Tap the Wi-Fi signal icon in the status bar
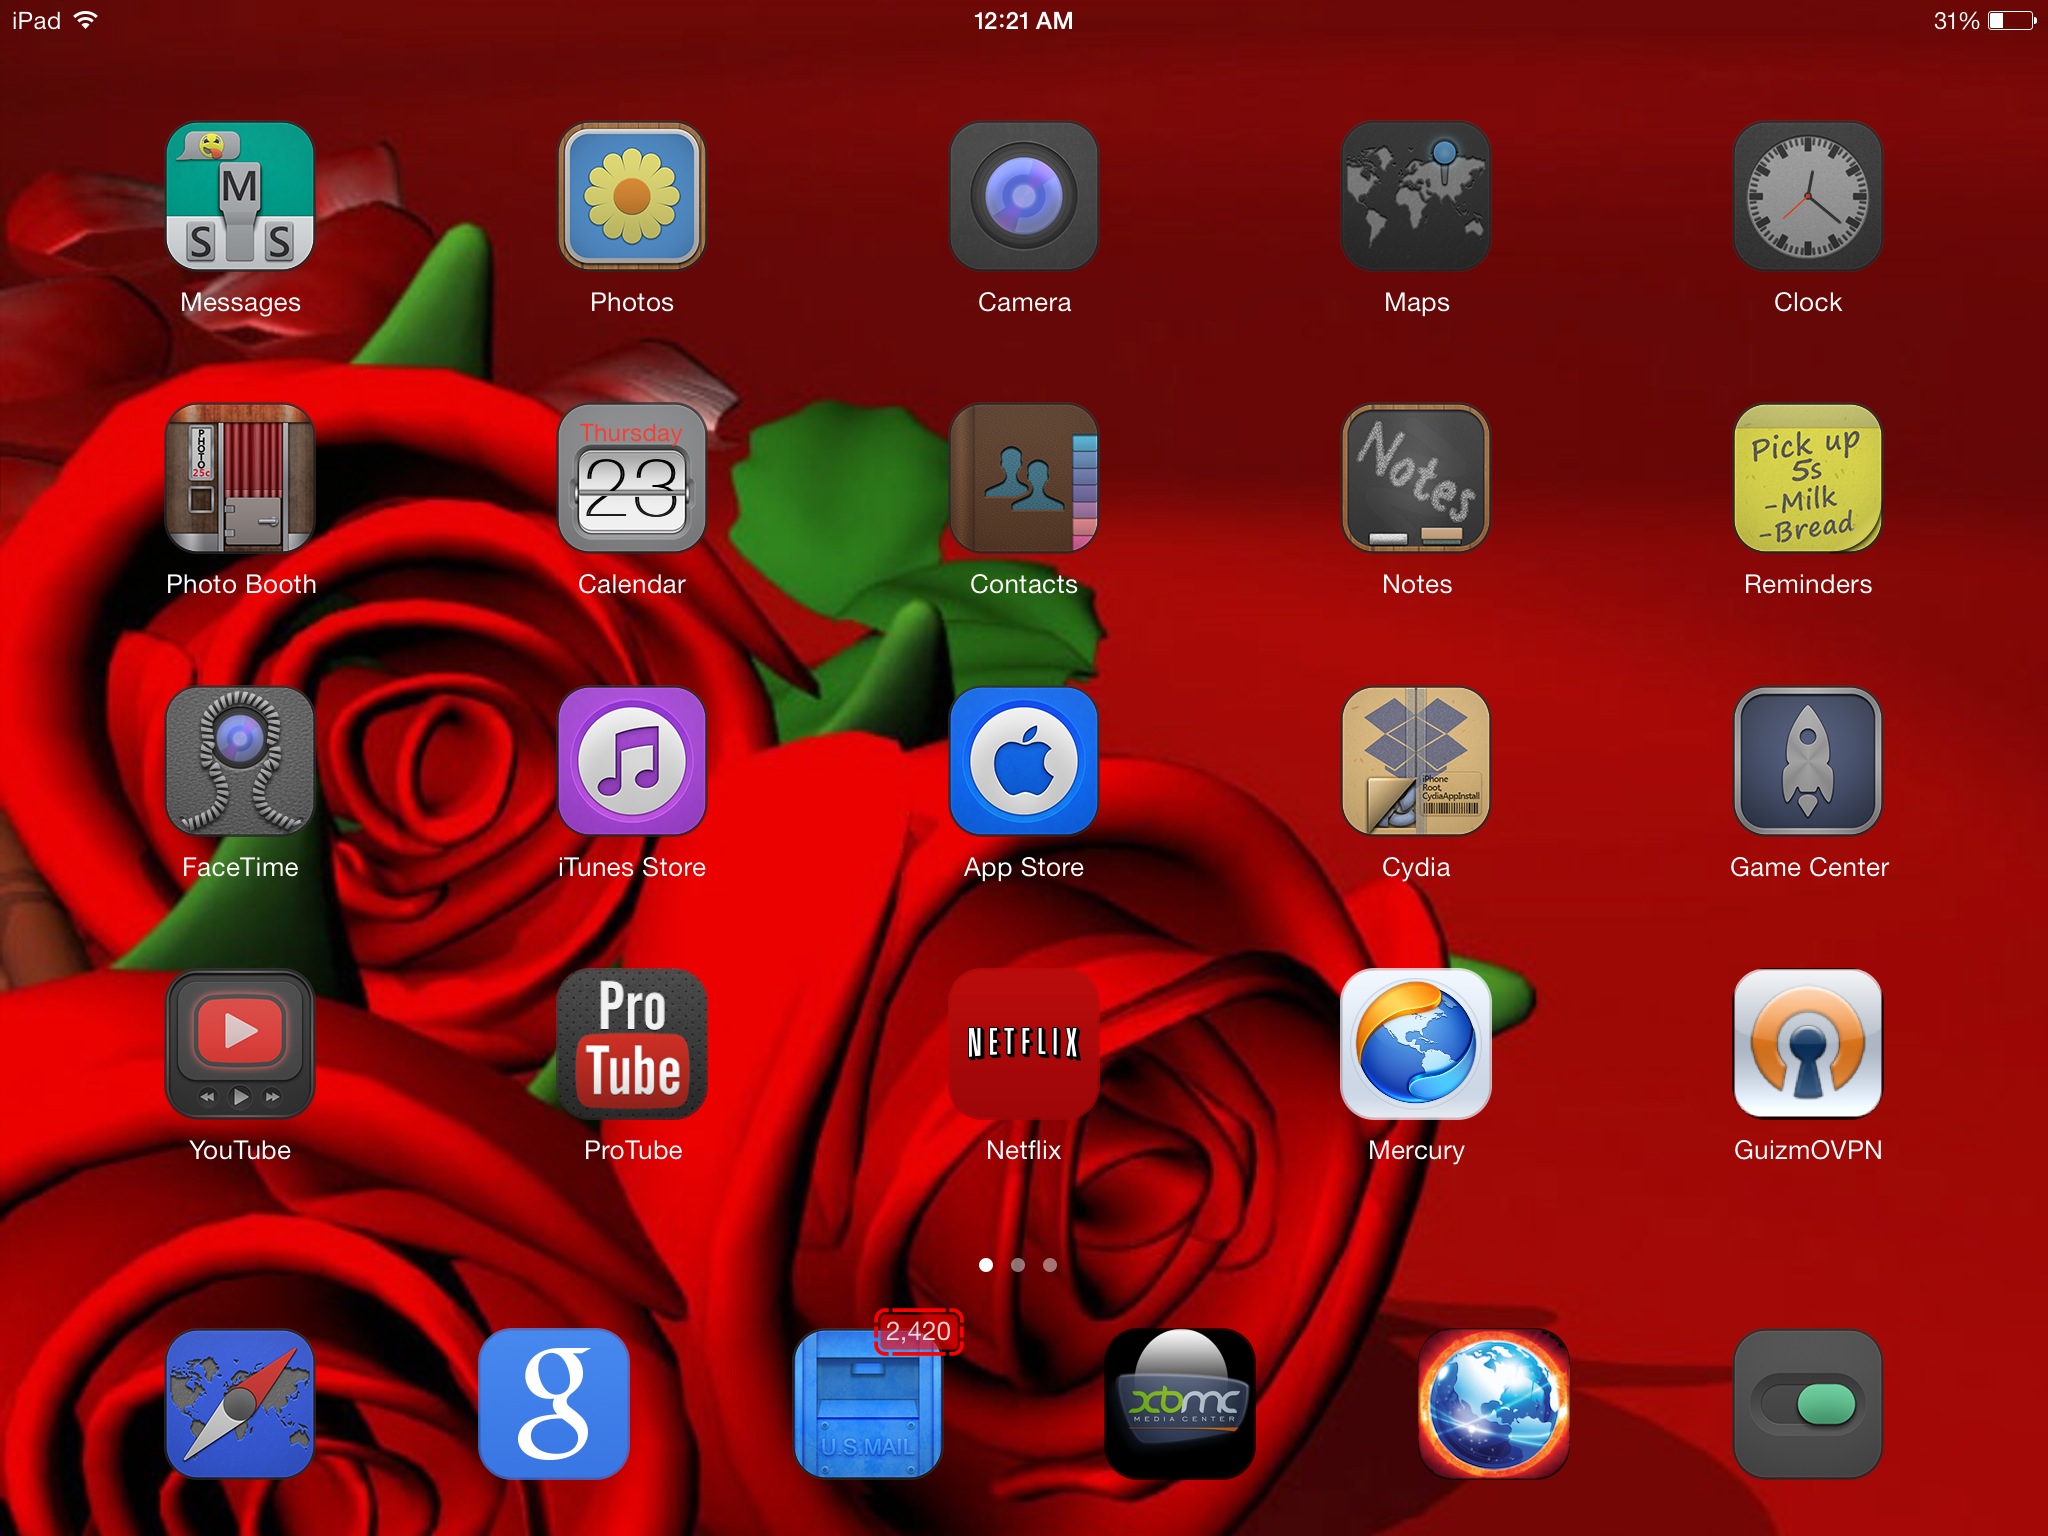2048x1536 pixels. point(86,20)
